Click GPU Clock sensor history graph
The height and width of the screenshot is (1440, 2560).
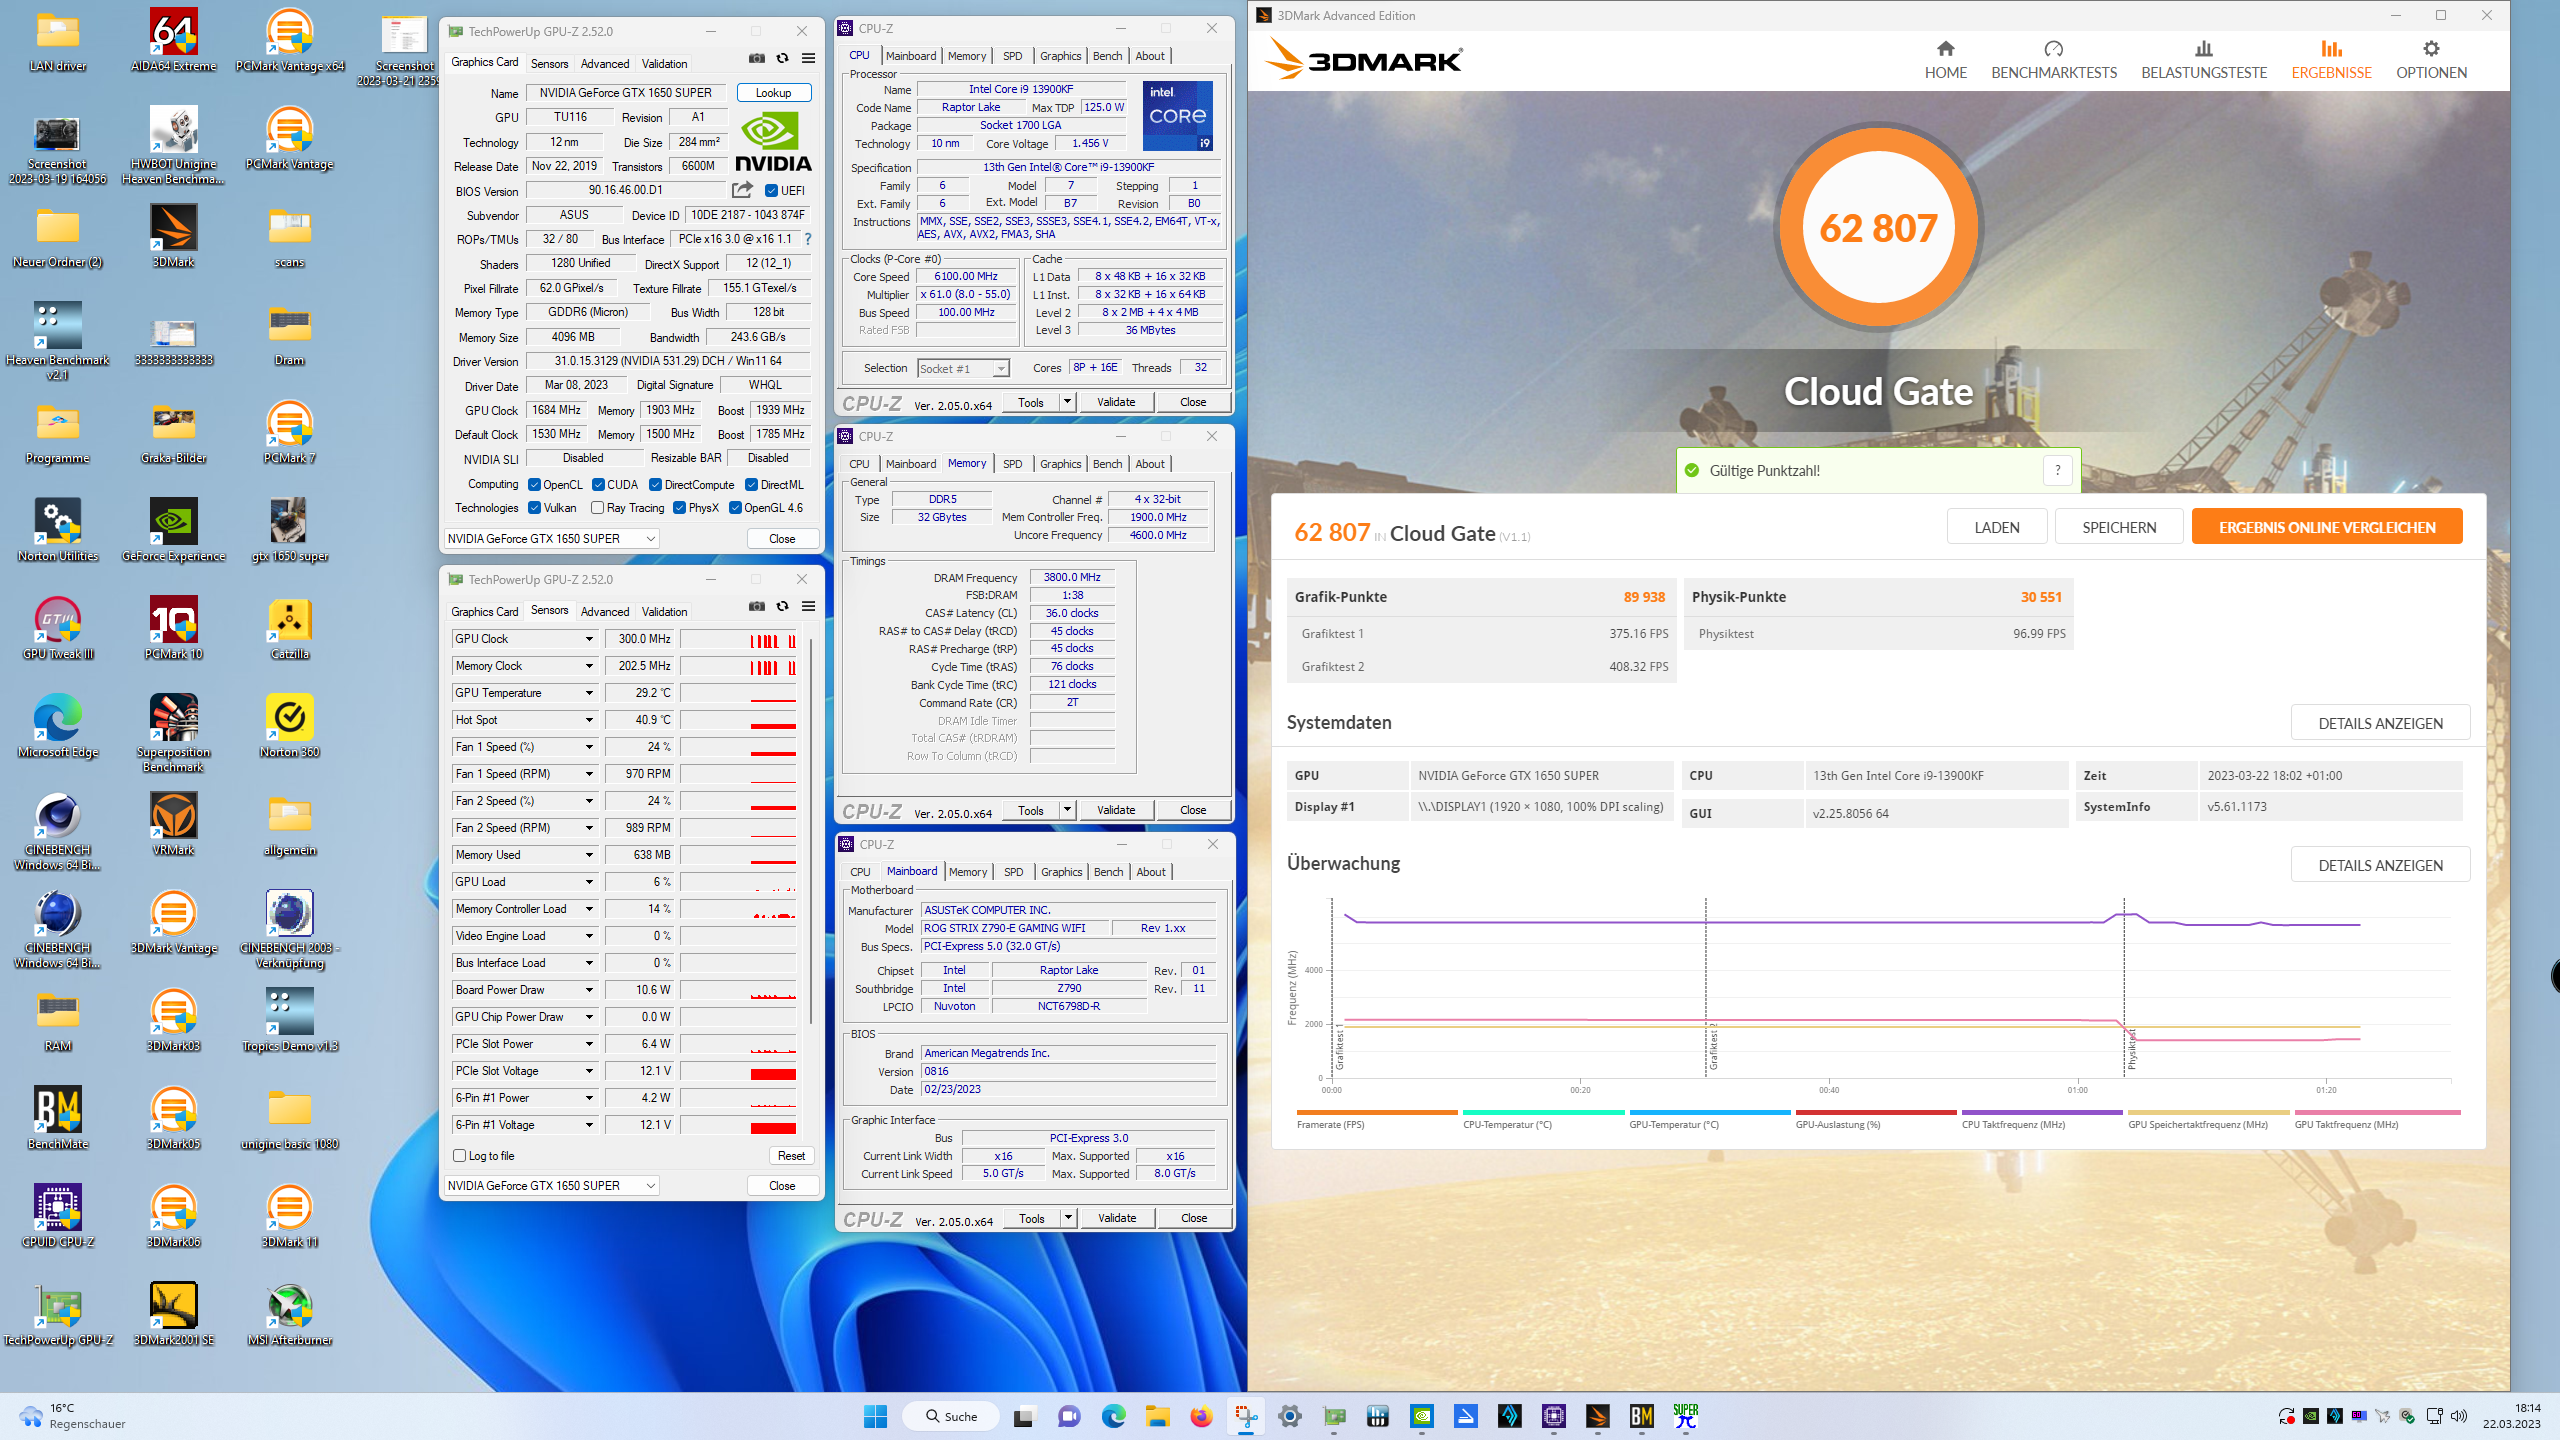(739, 639)
